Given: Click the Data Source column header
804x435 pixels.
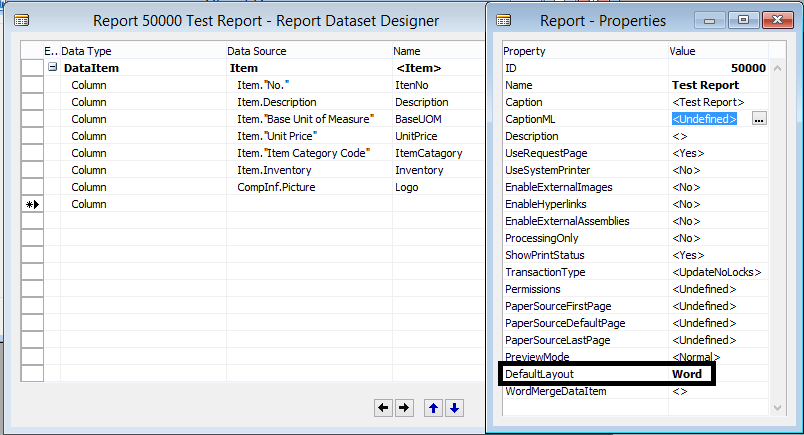Looking at the screenshot, I should [x=256, y=51].
